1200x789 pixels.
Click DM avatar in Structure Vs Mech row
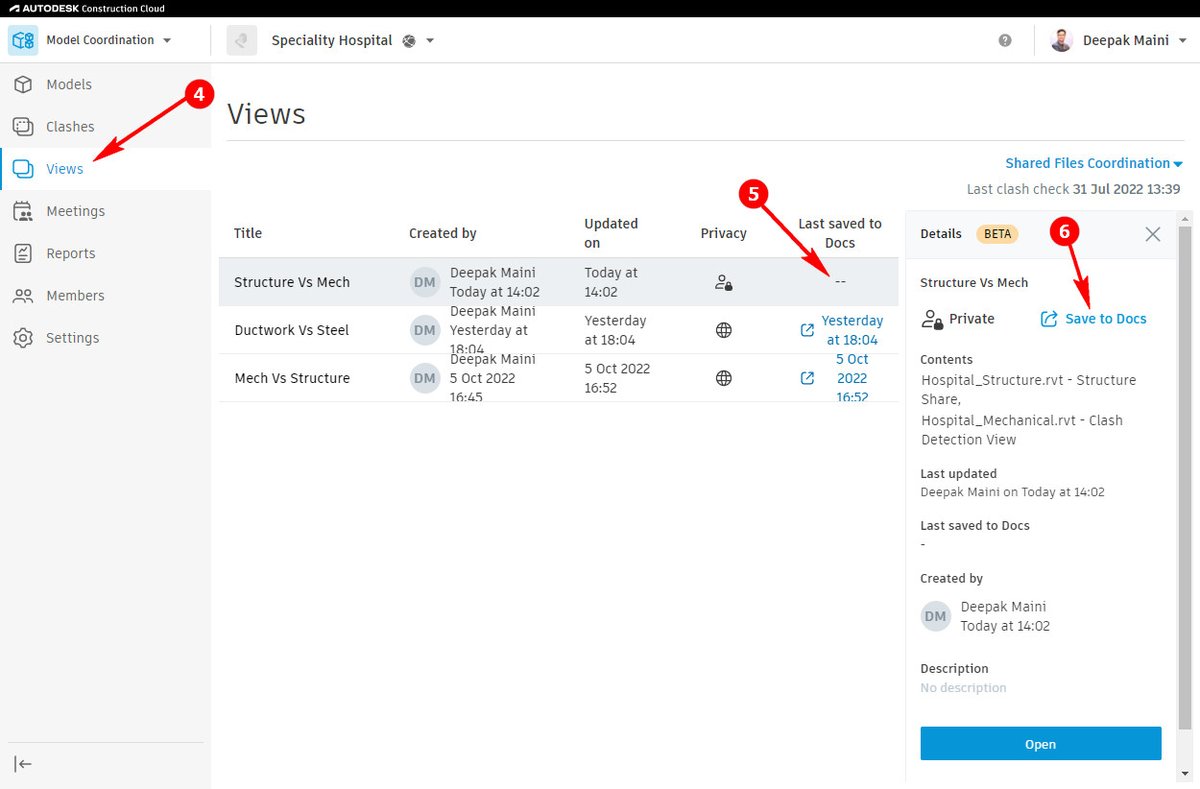(425, 282)
